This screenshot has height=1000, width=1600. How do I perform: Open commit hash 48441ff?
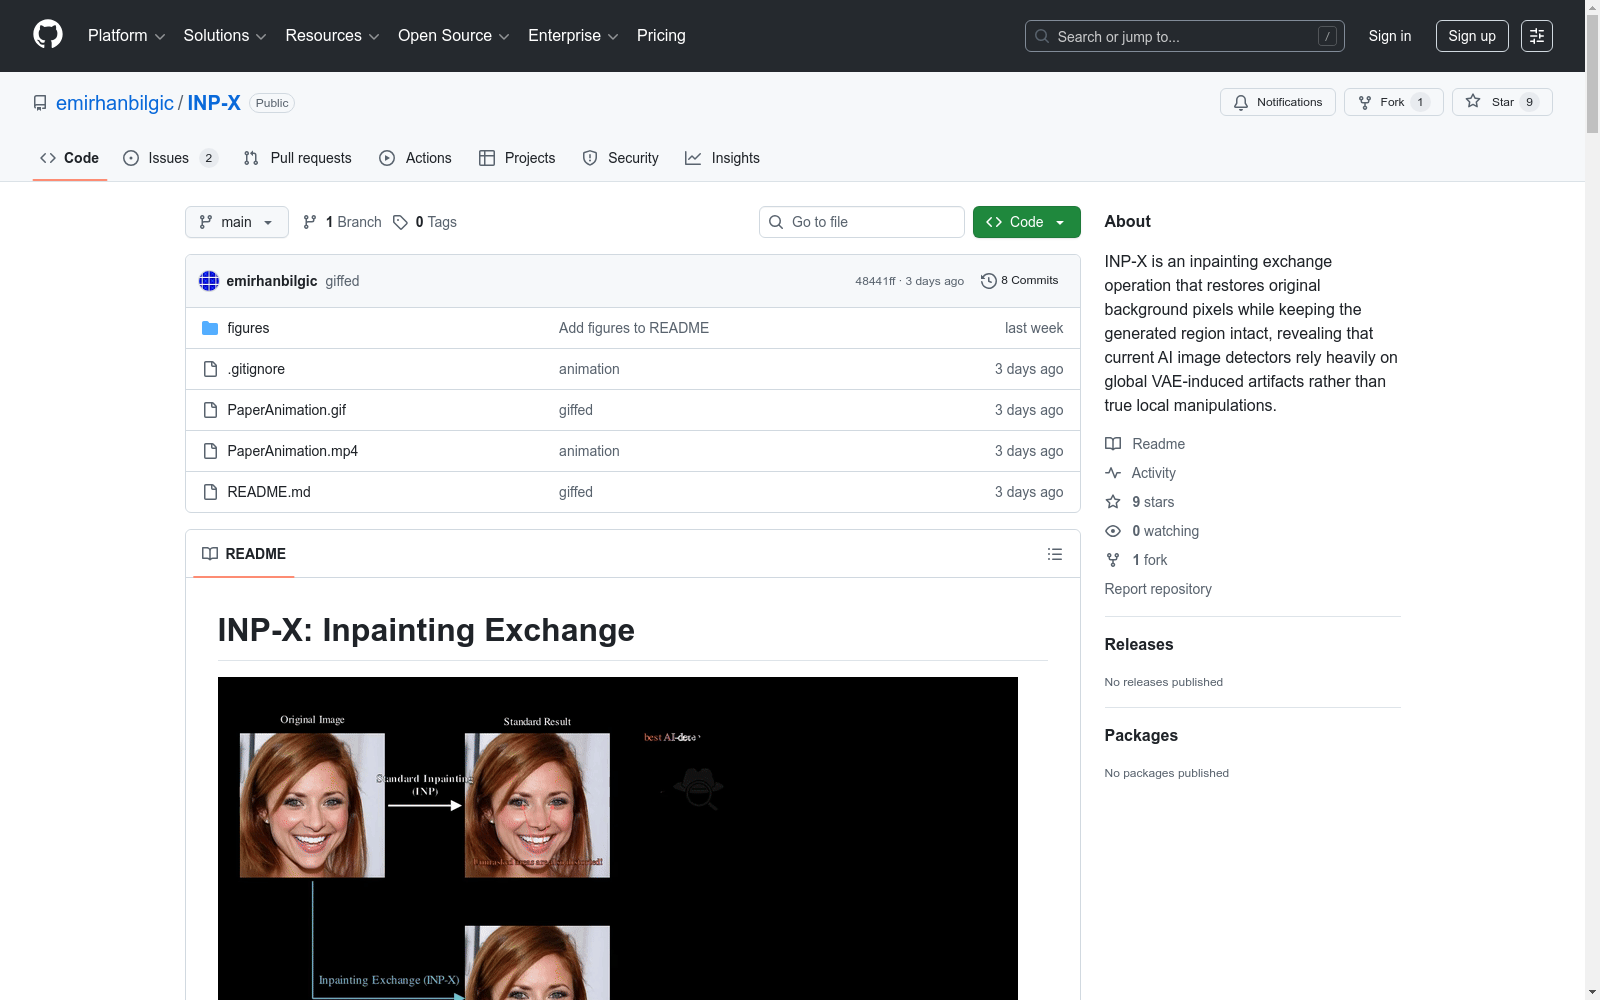click(x=875, y=281)
